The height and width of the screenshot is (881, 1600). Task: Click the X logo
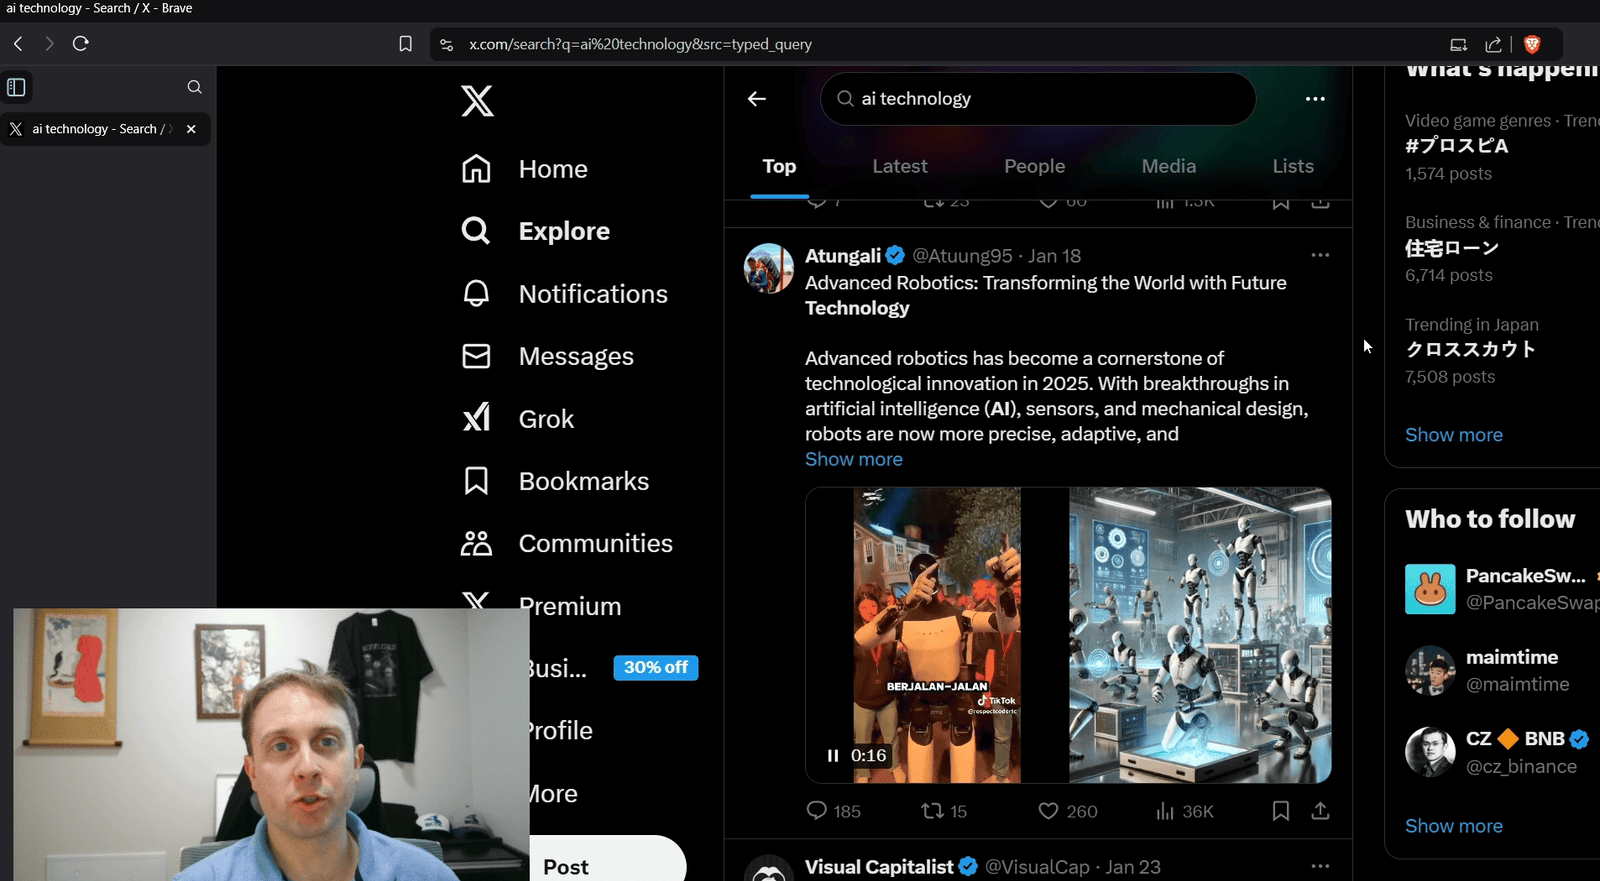click(x=477, y=101)
